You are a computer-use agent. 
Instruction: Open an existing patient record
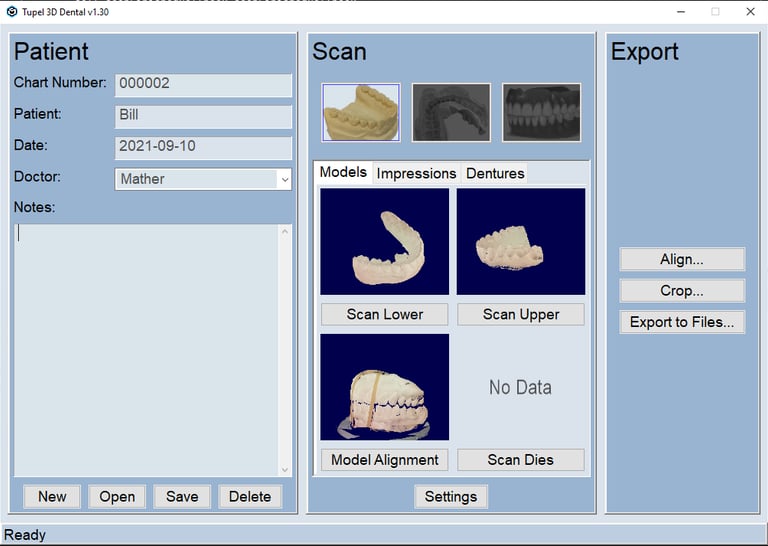pos(117,497)
